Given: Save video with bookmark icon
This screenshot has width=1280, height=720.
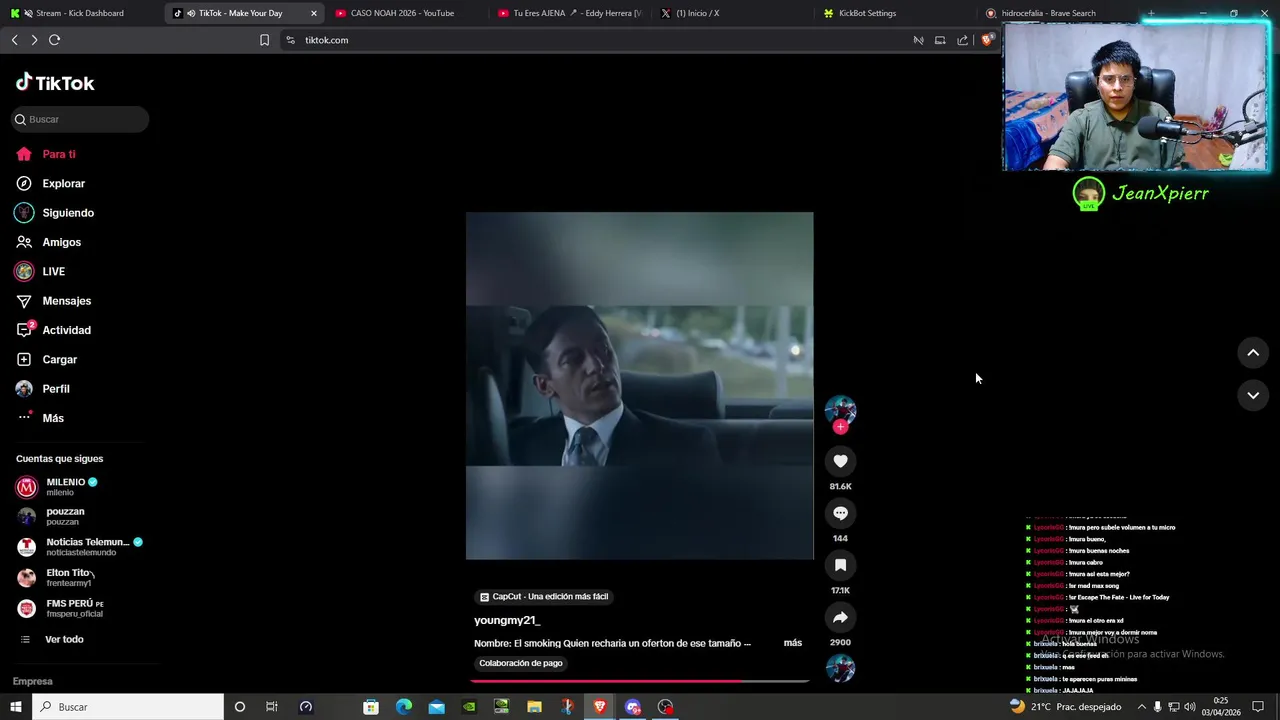Looking at the screenshot, I should (x=840, y=565).
